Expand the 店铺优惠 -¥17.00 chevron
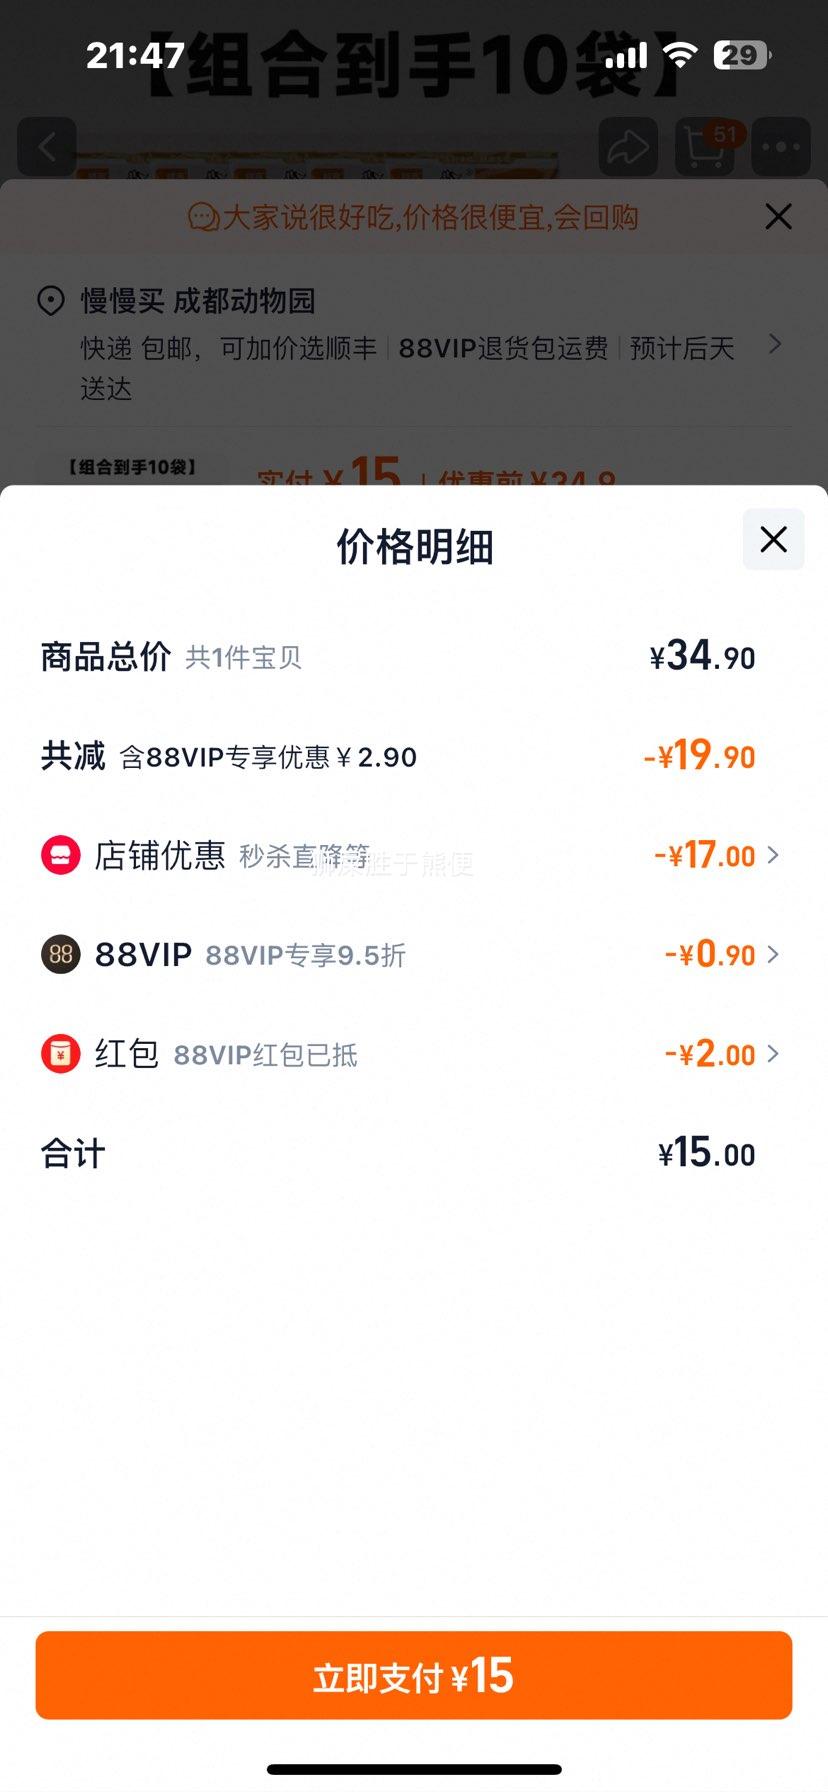Image resolution: width=828 pixels, height=1792 pixels. (773, 855)
